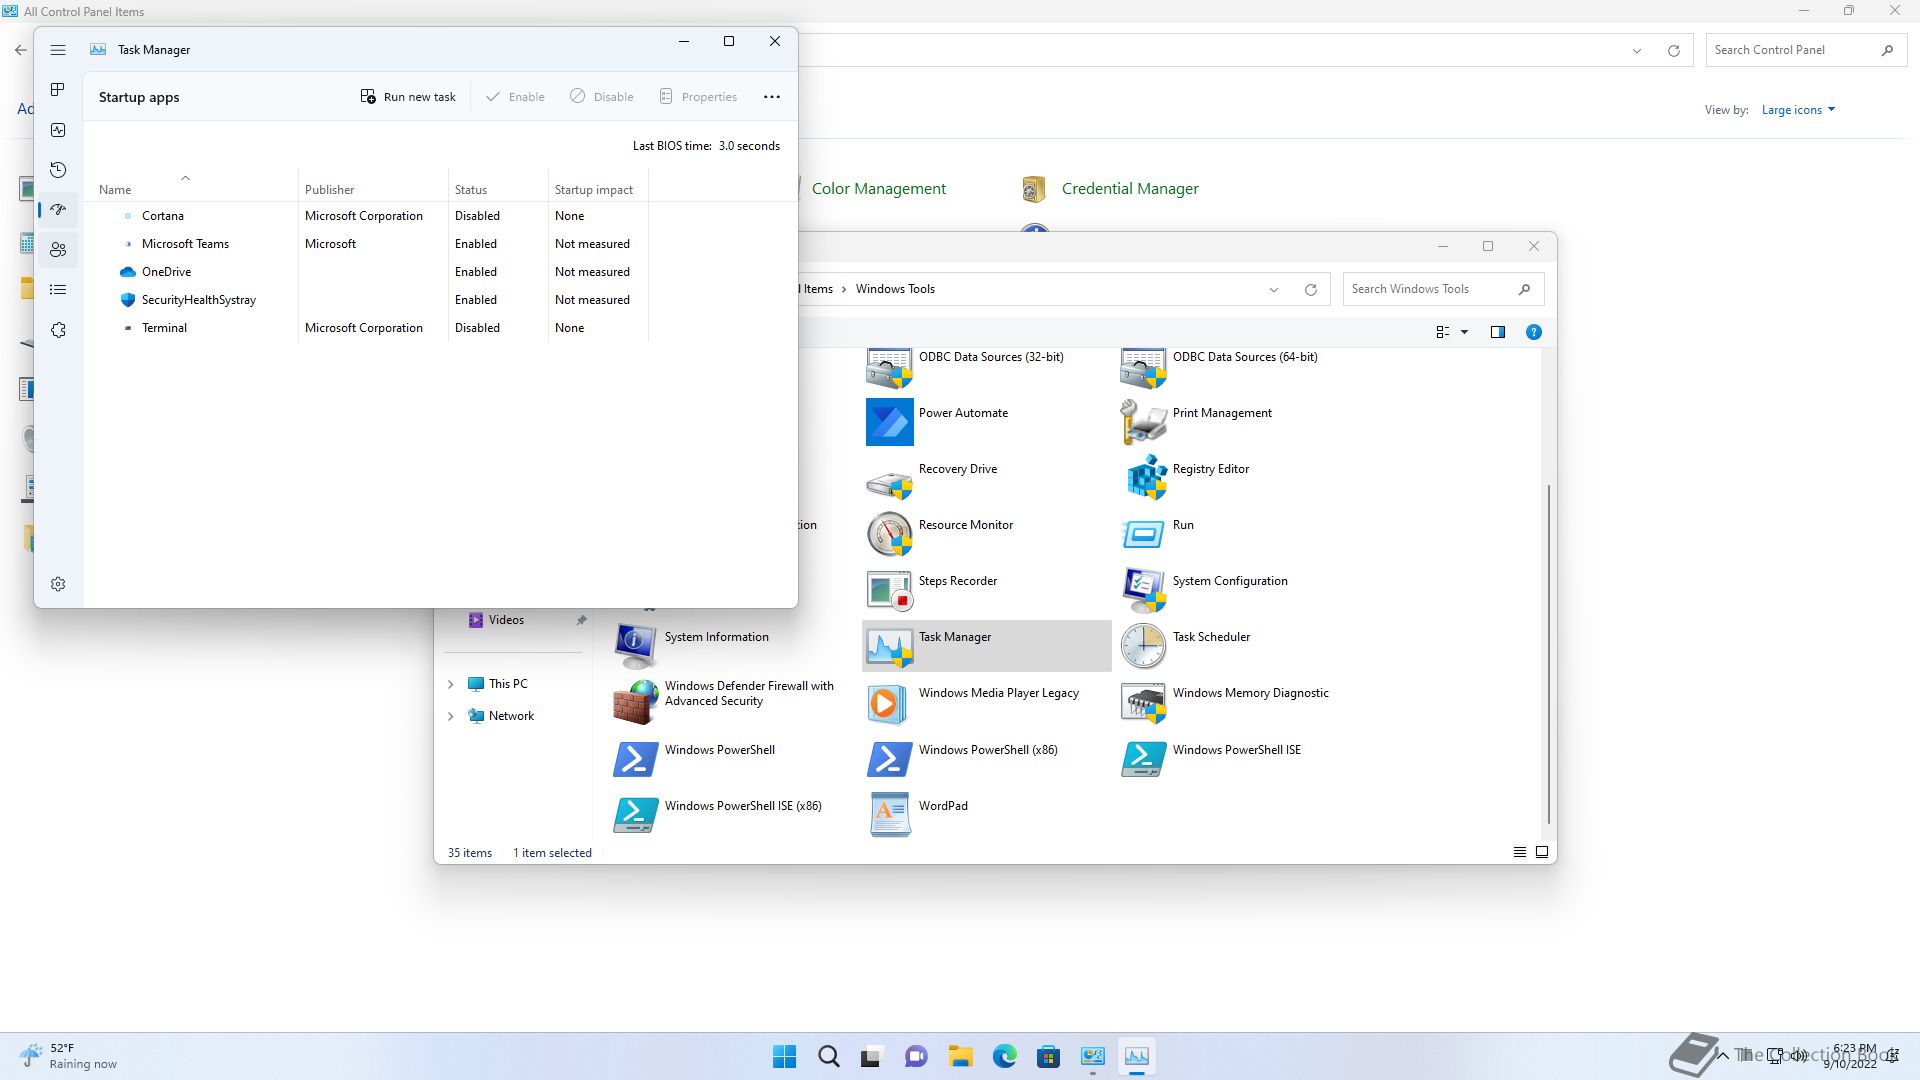The height and width of the screenshot is (1080, 1920).
Task: Open Users page in Task Manager sidebar
Action: pos(58,250)
